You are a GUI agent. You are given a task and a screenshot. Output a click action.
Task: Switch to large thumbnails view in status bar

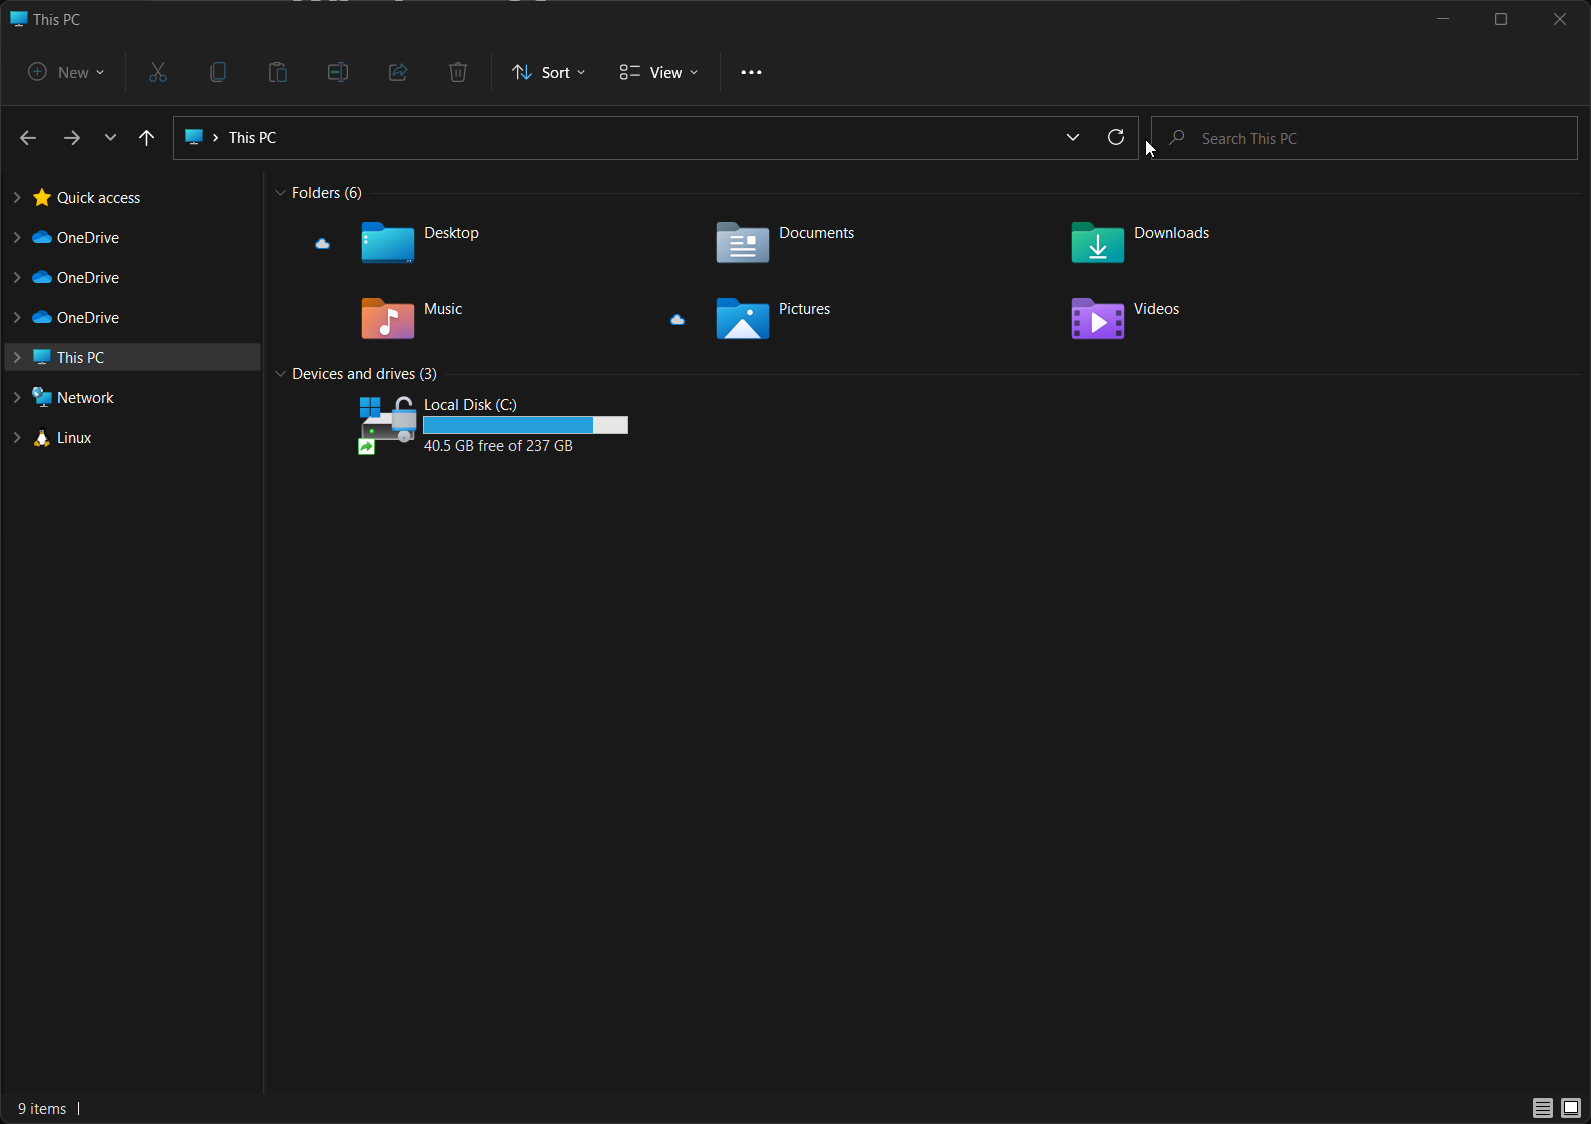(1571, 1108)
